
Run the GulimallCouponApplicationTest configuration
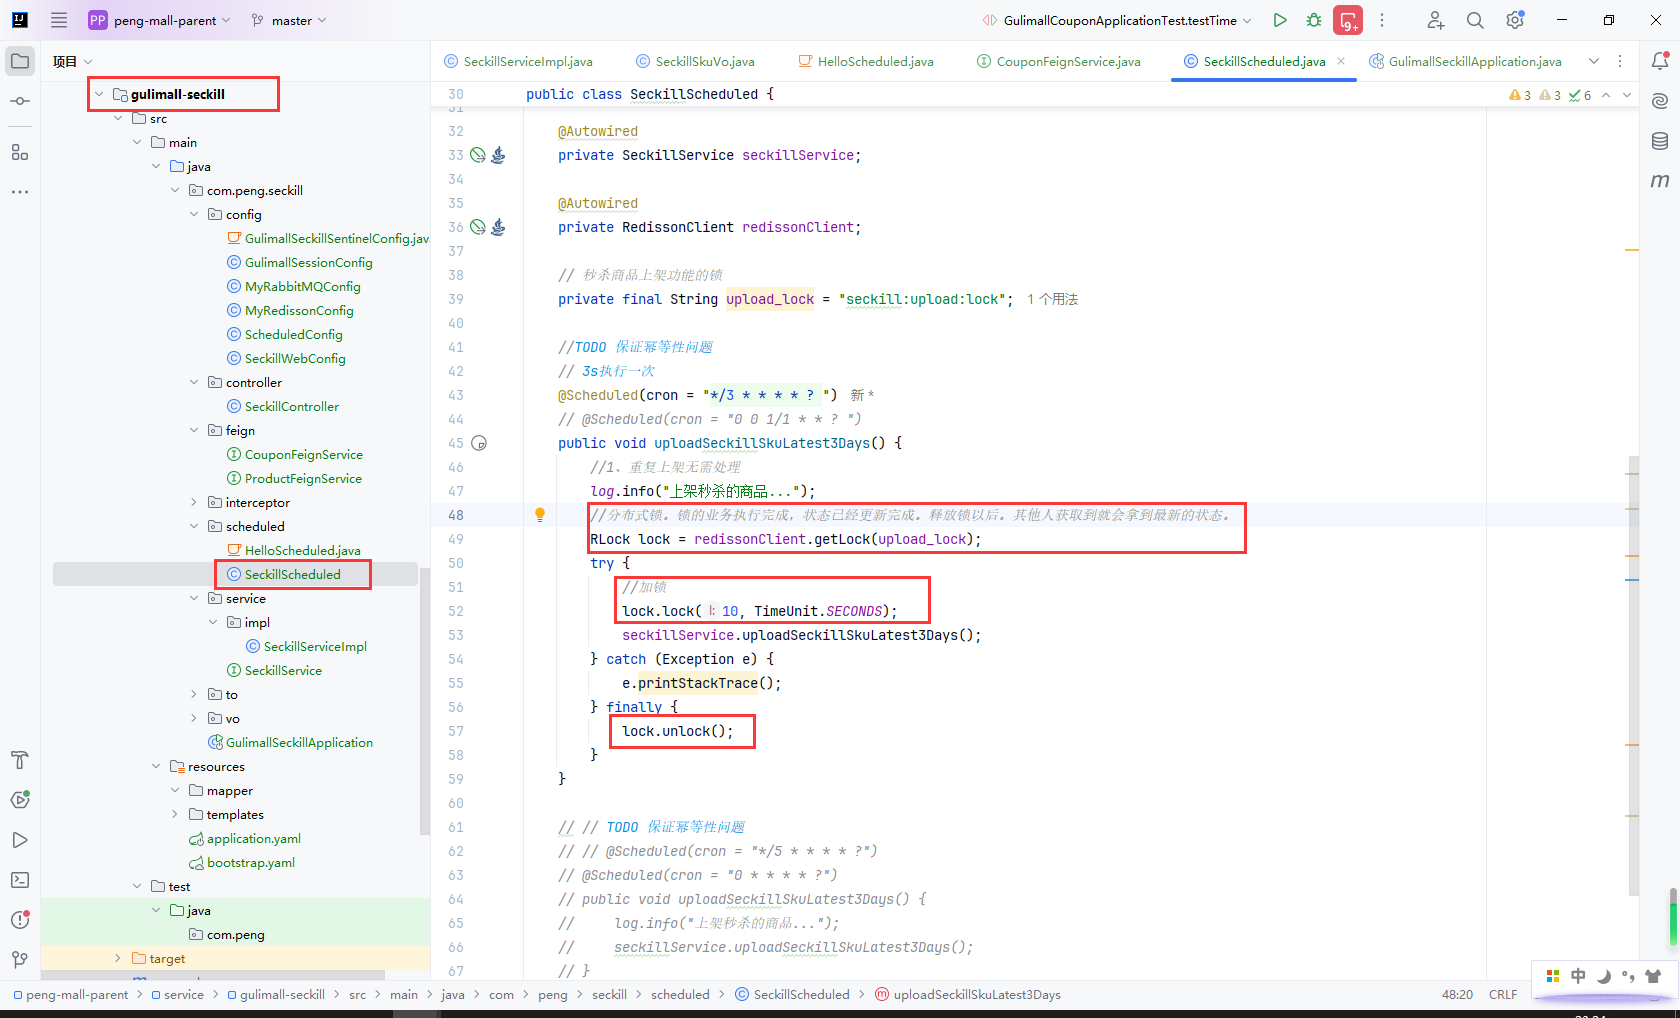click(x=1280, y=20)
